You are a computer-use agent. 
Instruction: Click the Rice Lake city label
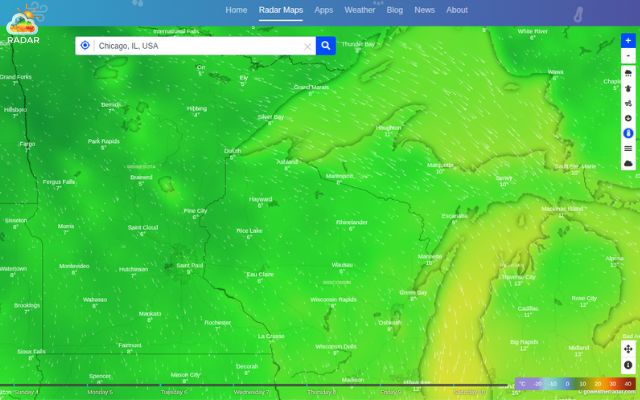[249, 231]
